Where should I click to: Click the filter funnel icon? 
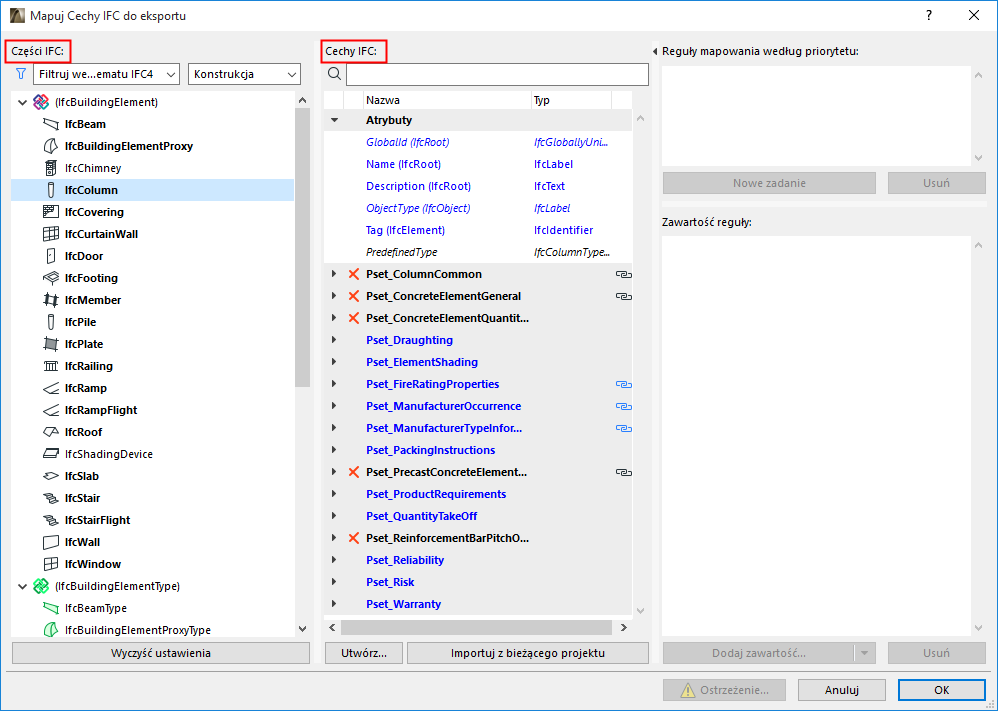(x=21, y=74)
